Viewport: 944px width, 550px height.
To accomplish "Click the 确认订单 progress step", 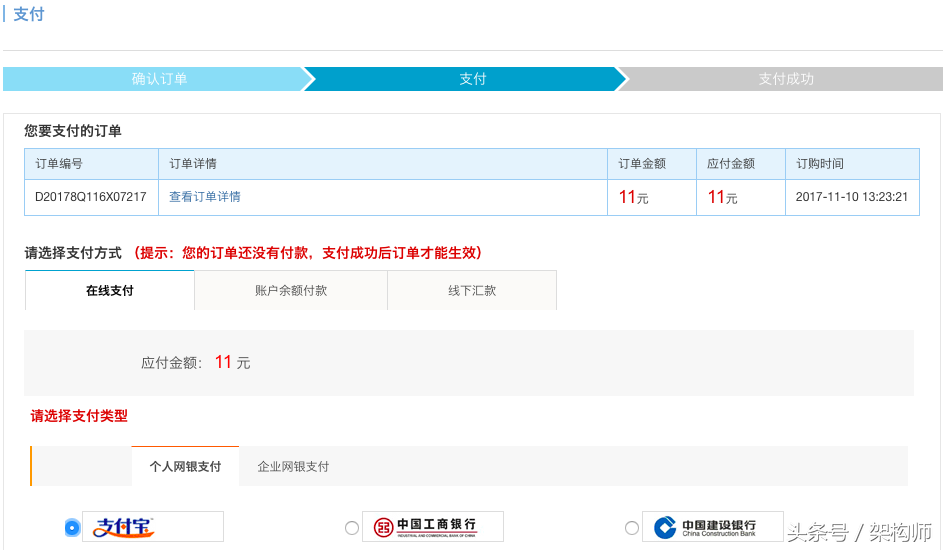I will click(x=159, y=79).
